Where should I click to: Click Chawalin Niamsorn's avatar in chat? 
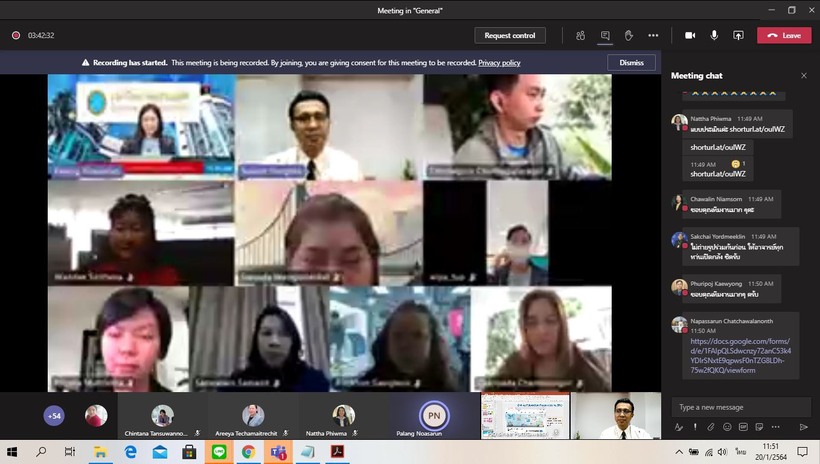(x=679, y=202)
